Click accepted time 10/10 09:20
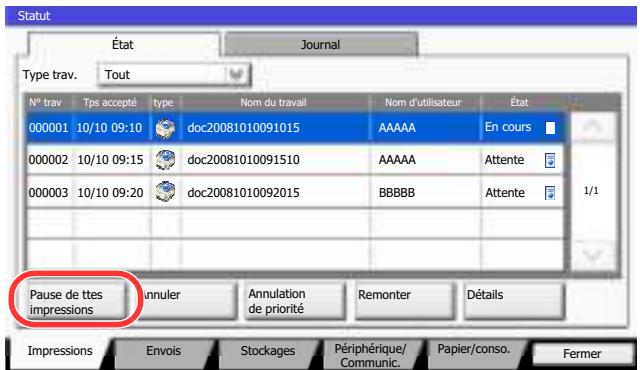This screenshot has height=370, width=640. (110, 193)
